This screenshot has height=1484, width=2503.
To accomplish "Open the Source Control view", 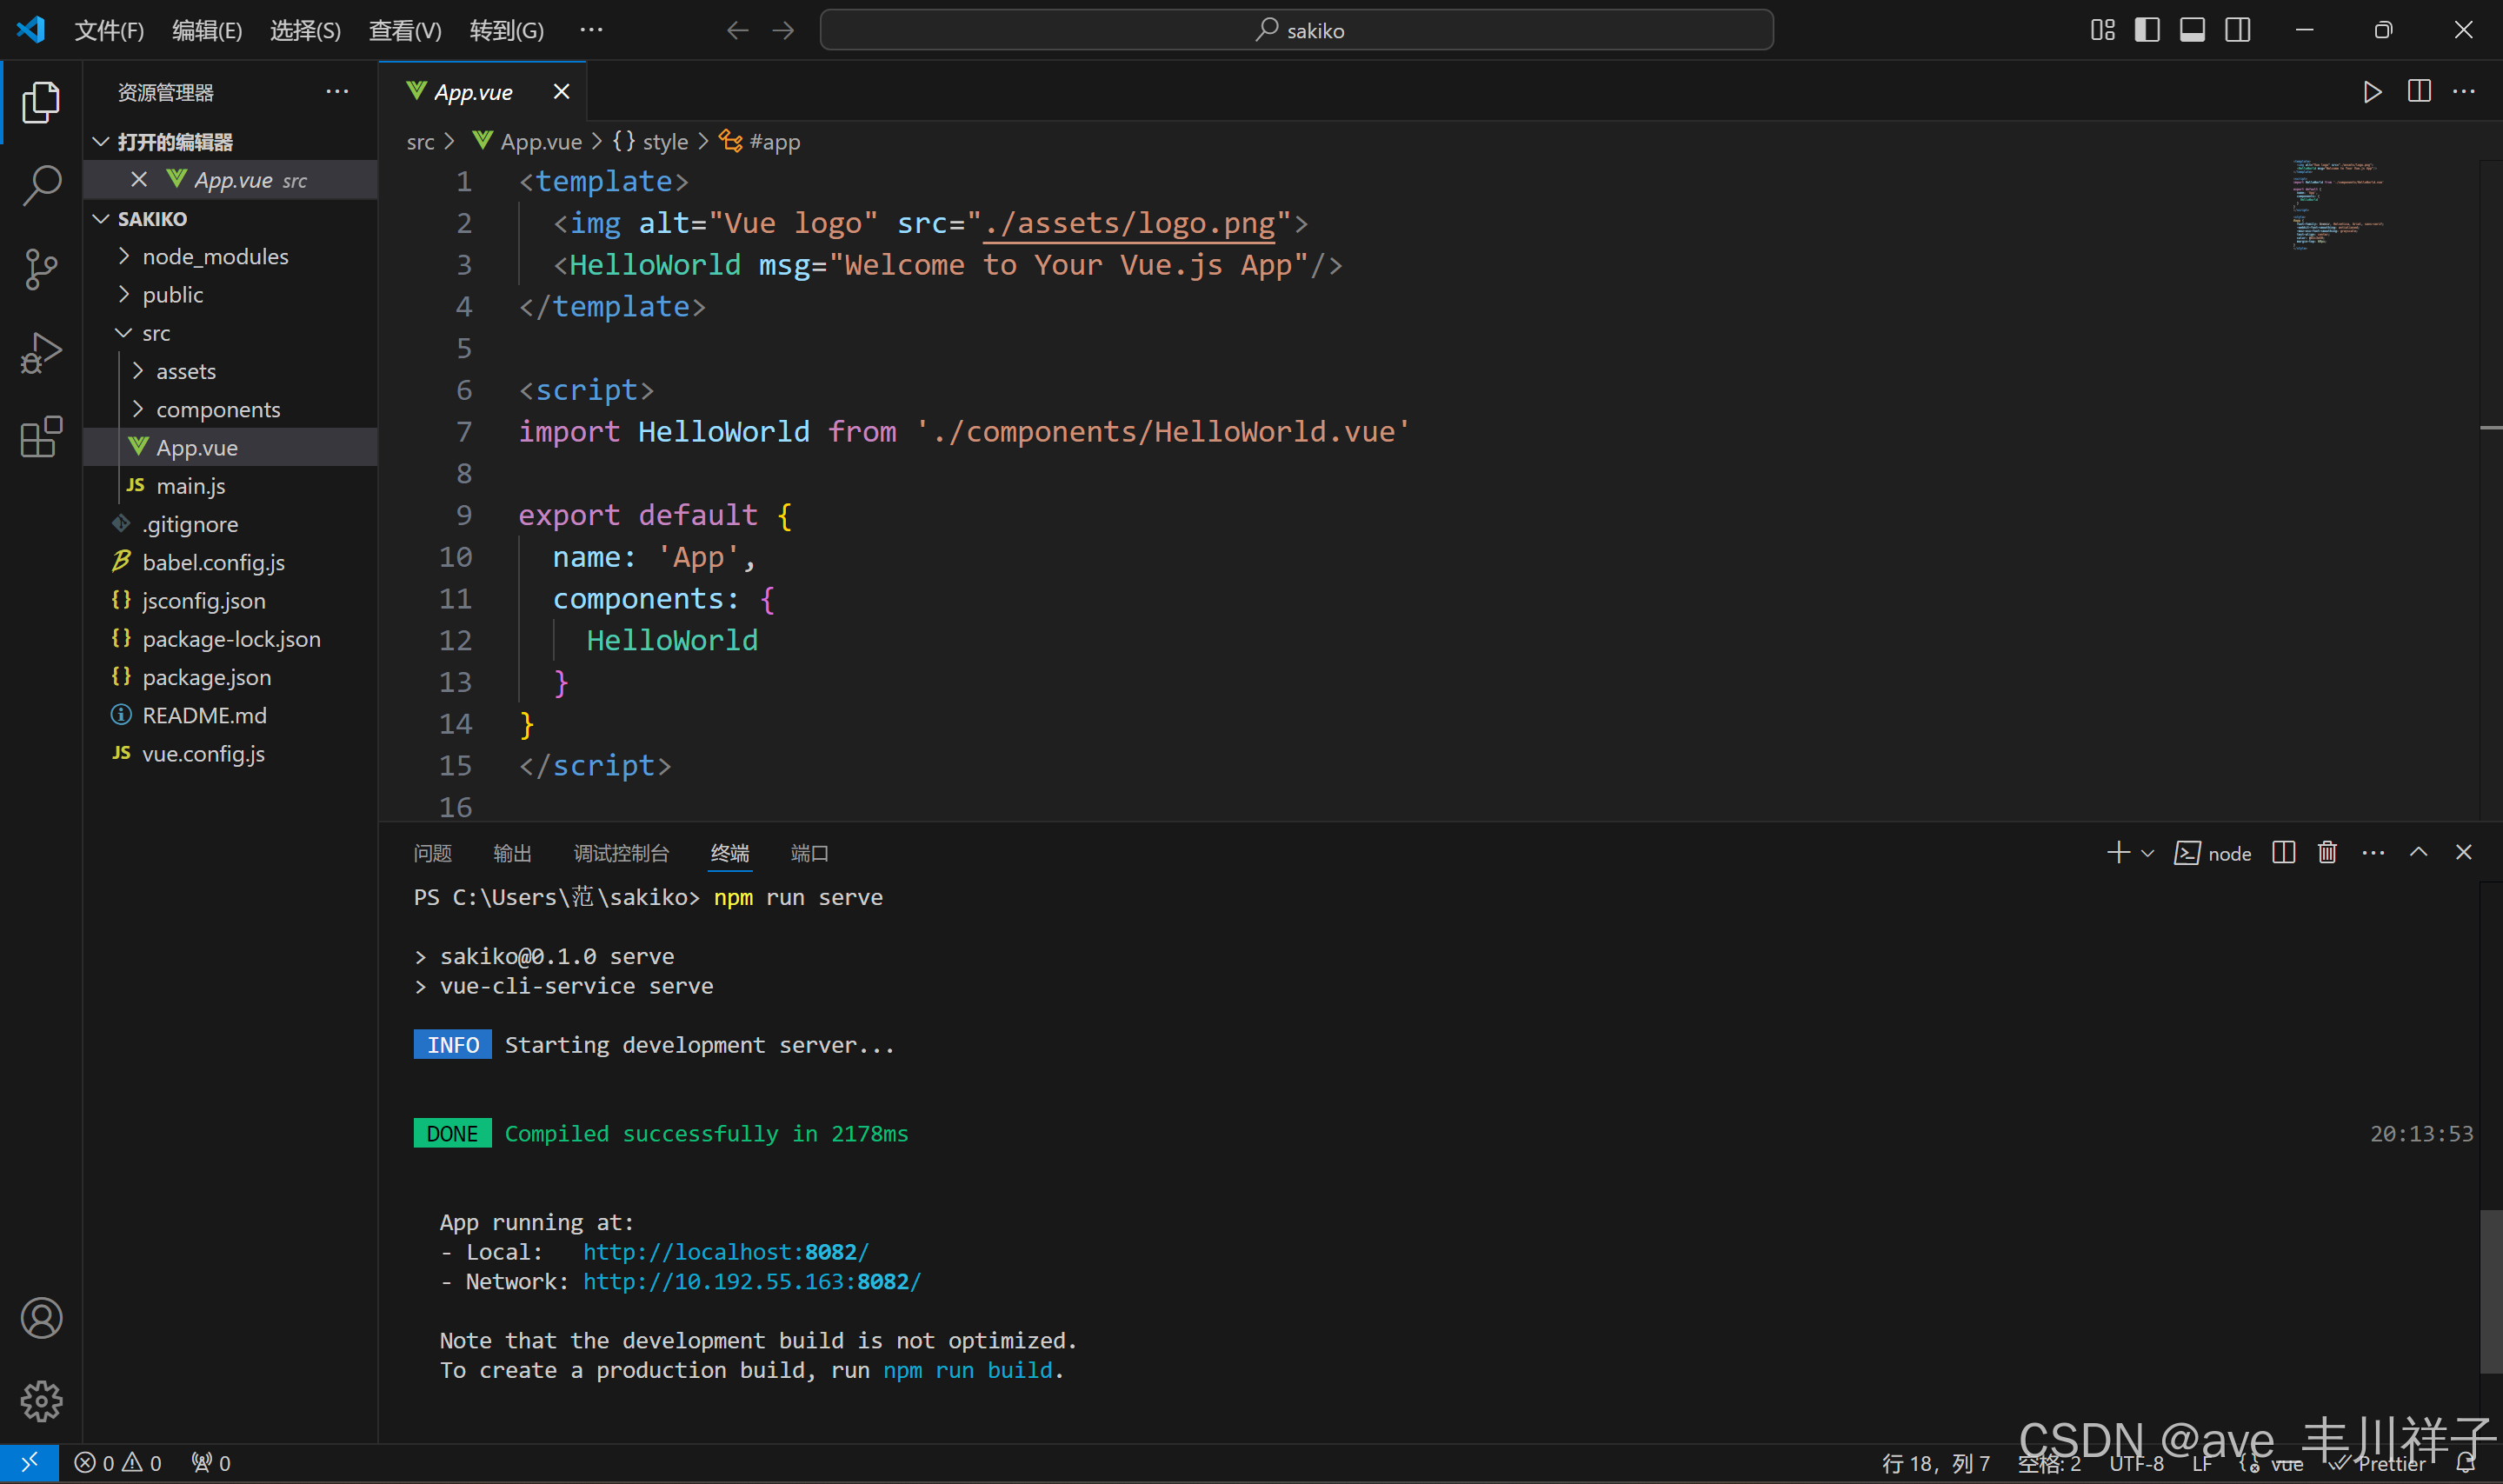I will [41, 269].
